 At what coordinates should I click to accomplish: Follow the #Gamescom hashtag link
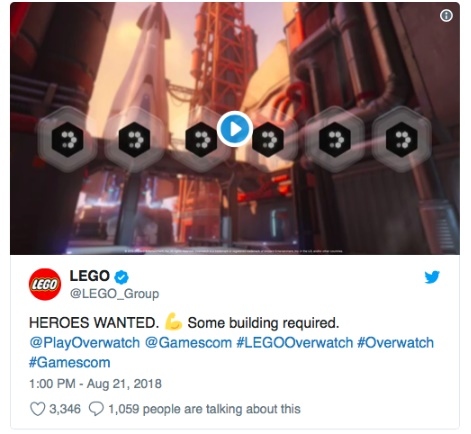point(70,363)
